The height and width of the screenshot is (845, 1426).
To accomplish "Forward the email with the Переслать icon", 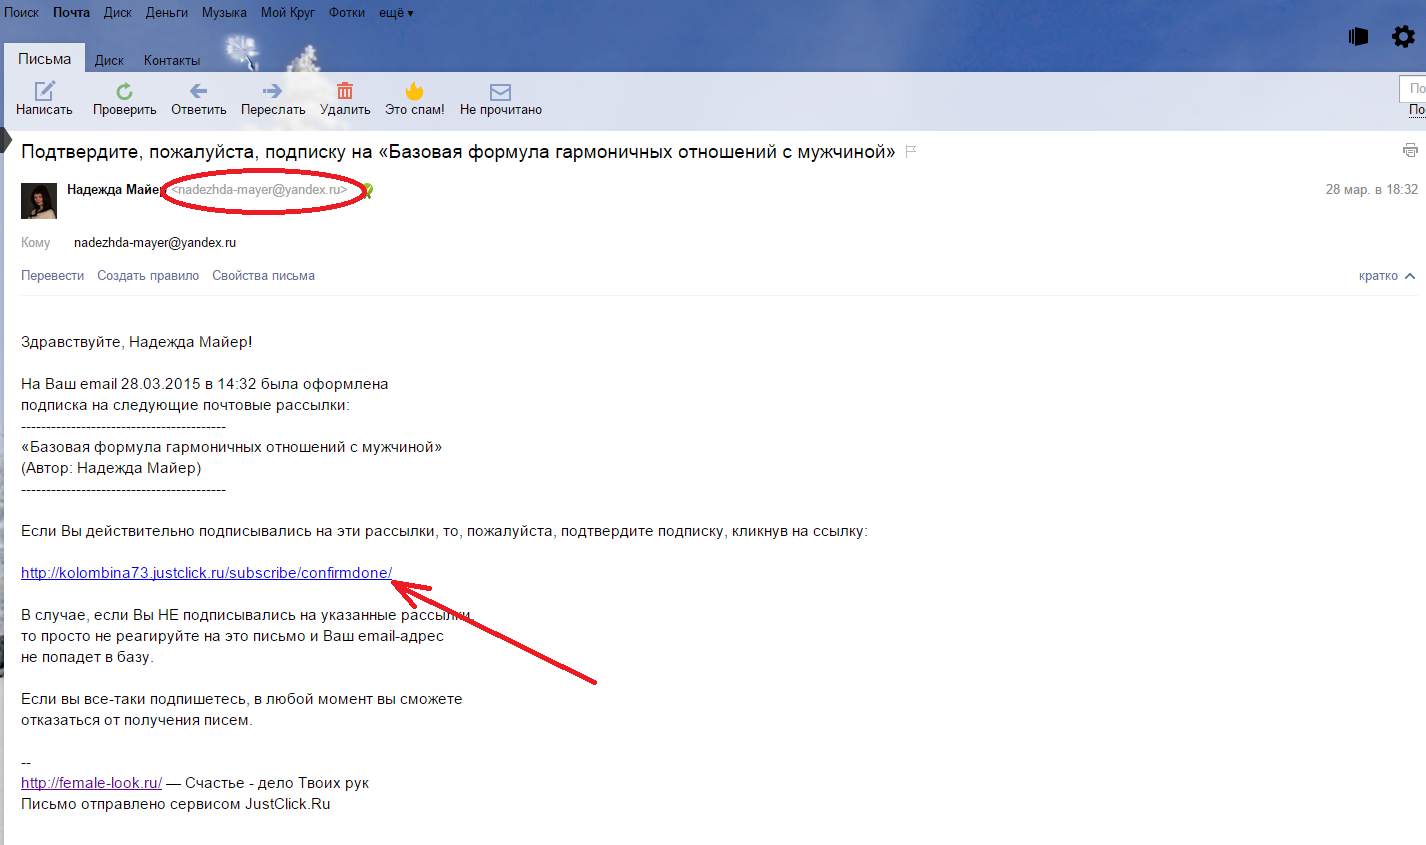I will coord(272,91).
